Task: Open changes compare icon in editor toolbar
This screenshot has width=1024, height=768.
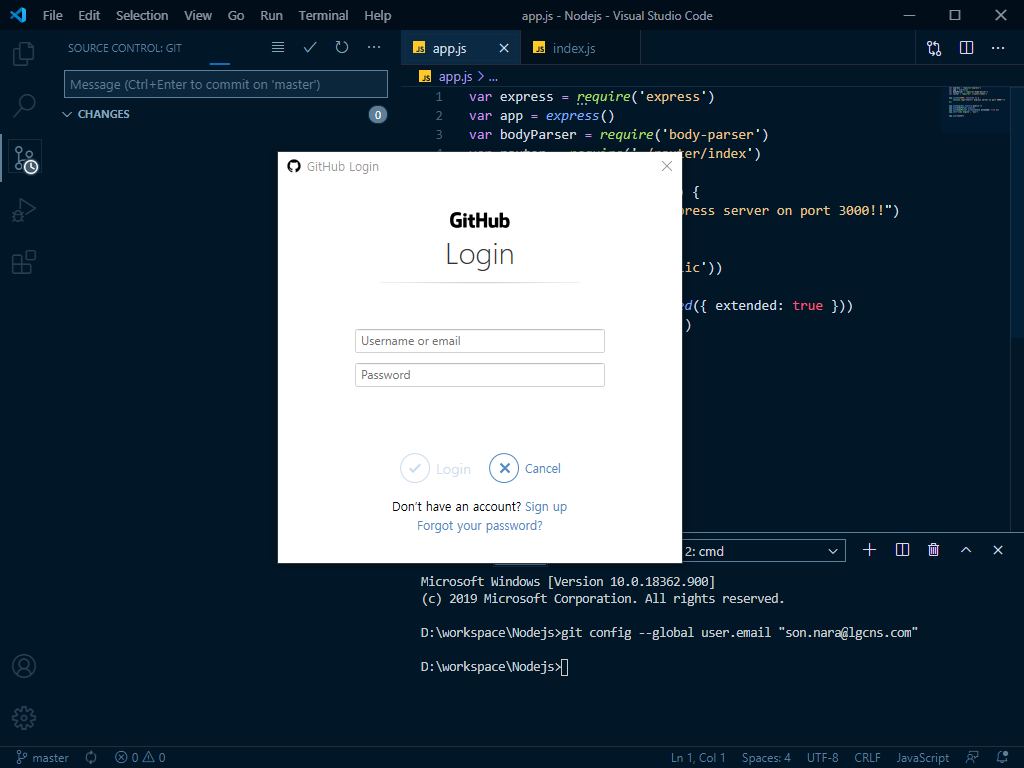Action: point(934,48)
